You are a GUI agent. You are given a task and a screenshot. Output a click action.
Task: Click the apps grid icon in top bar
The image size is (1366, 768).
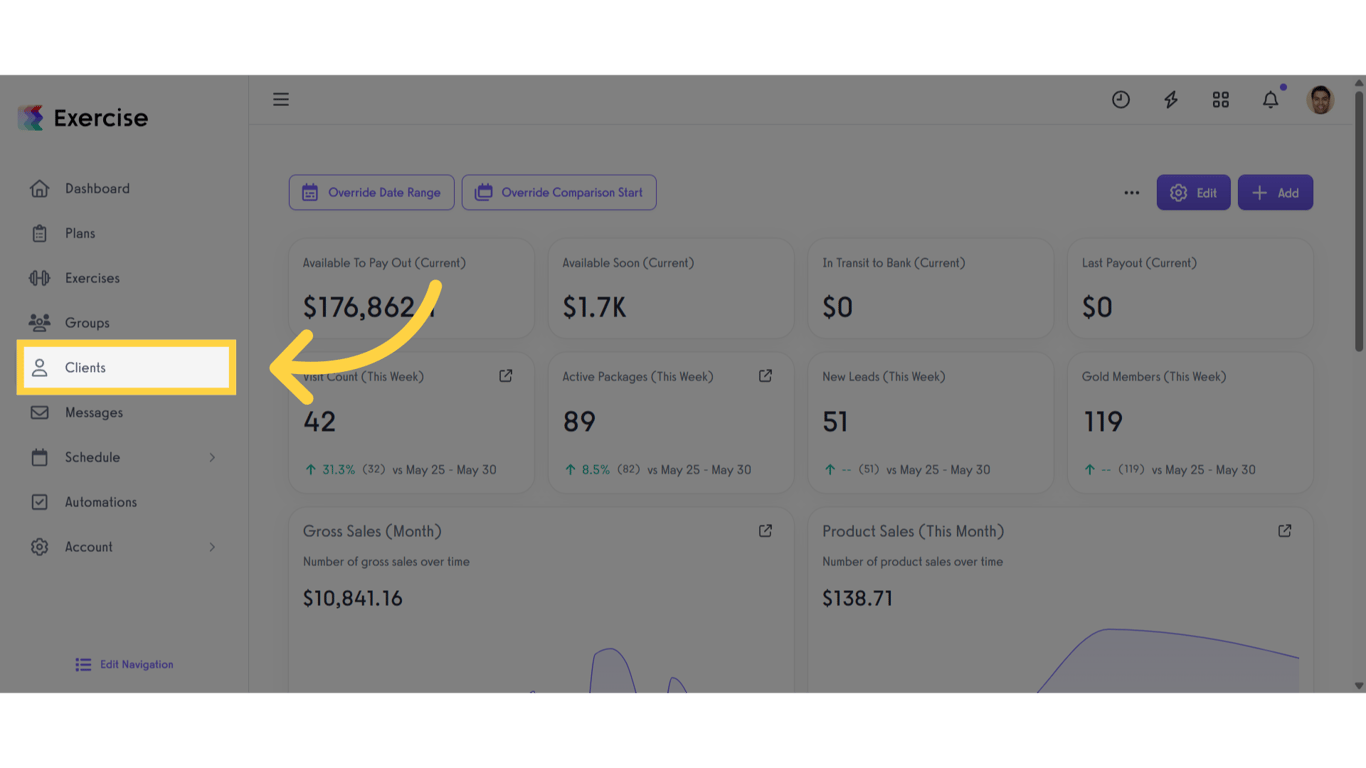(x=1220, y=99)
